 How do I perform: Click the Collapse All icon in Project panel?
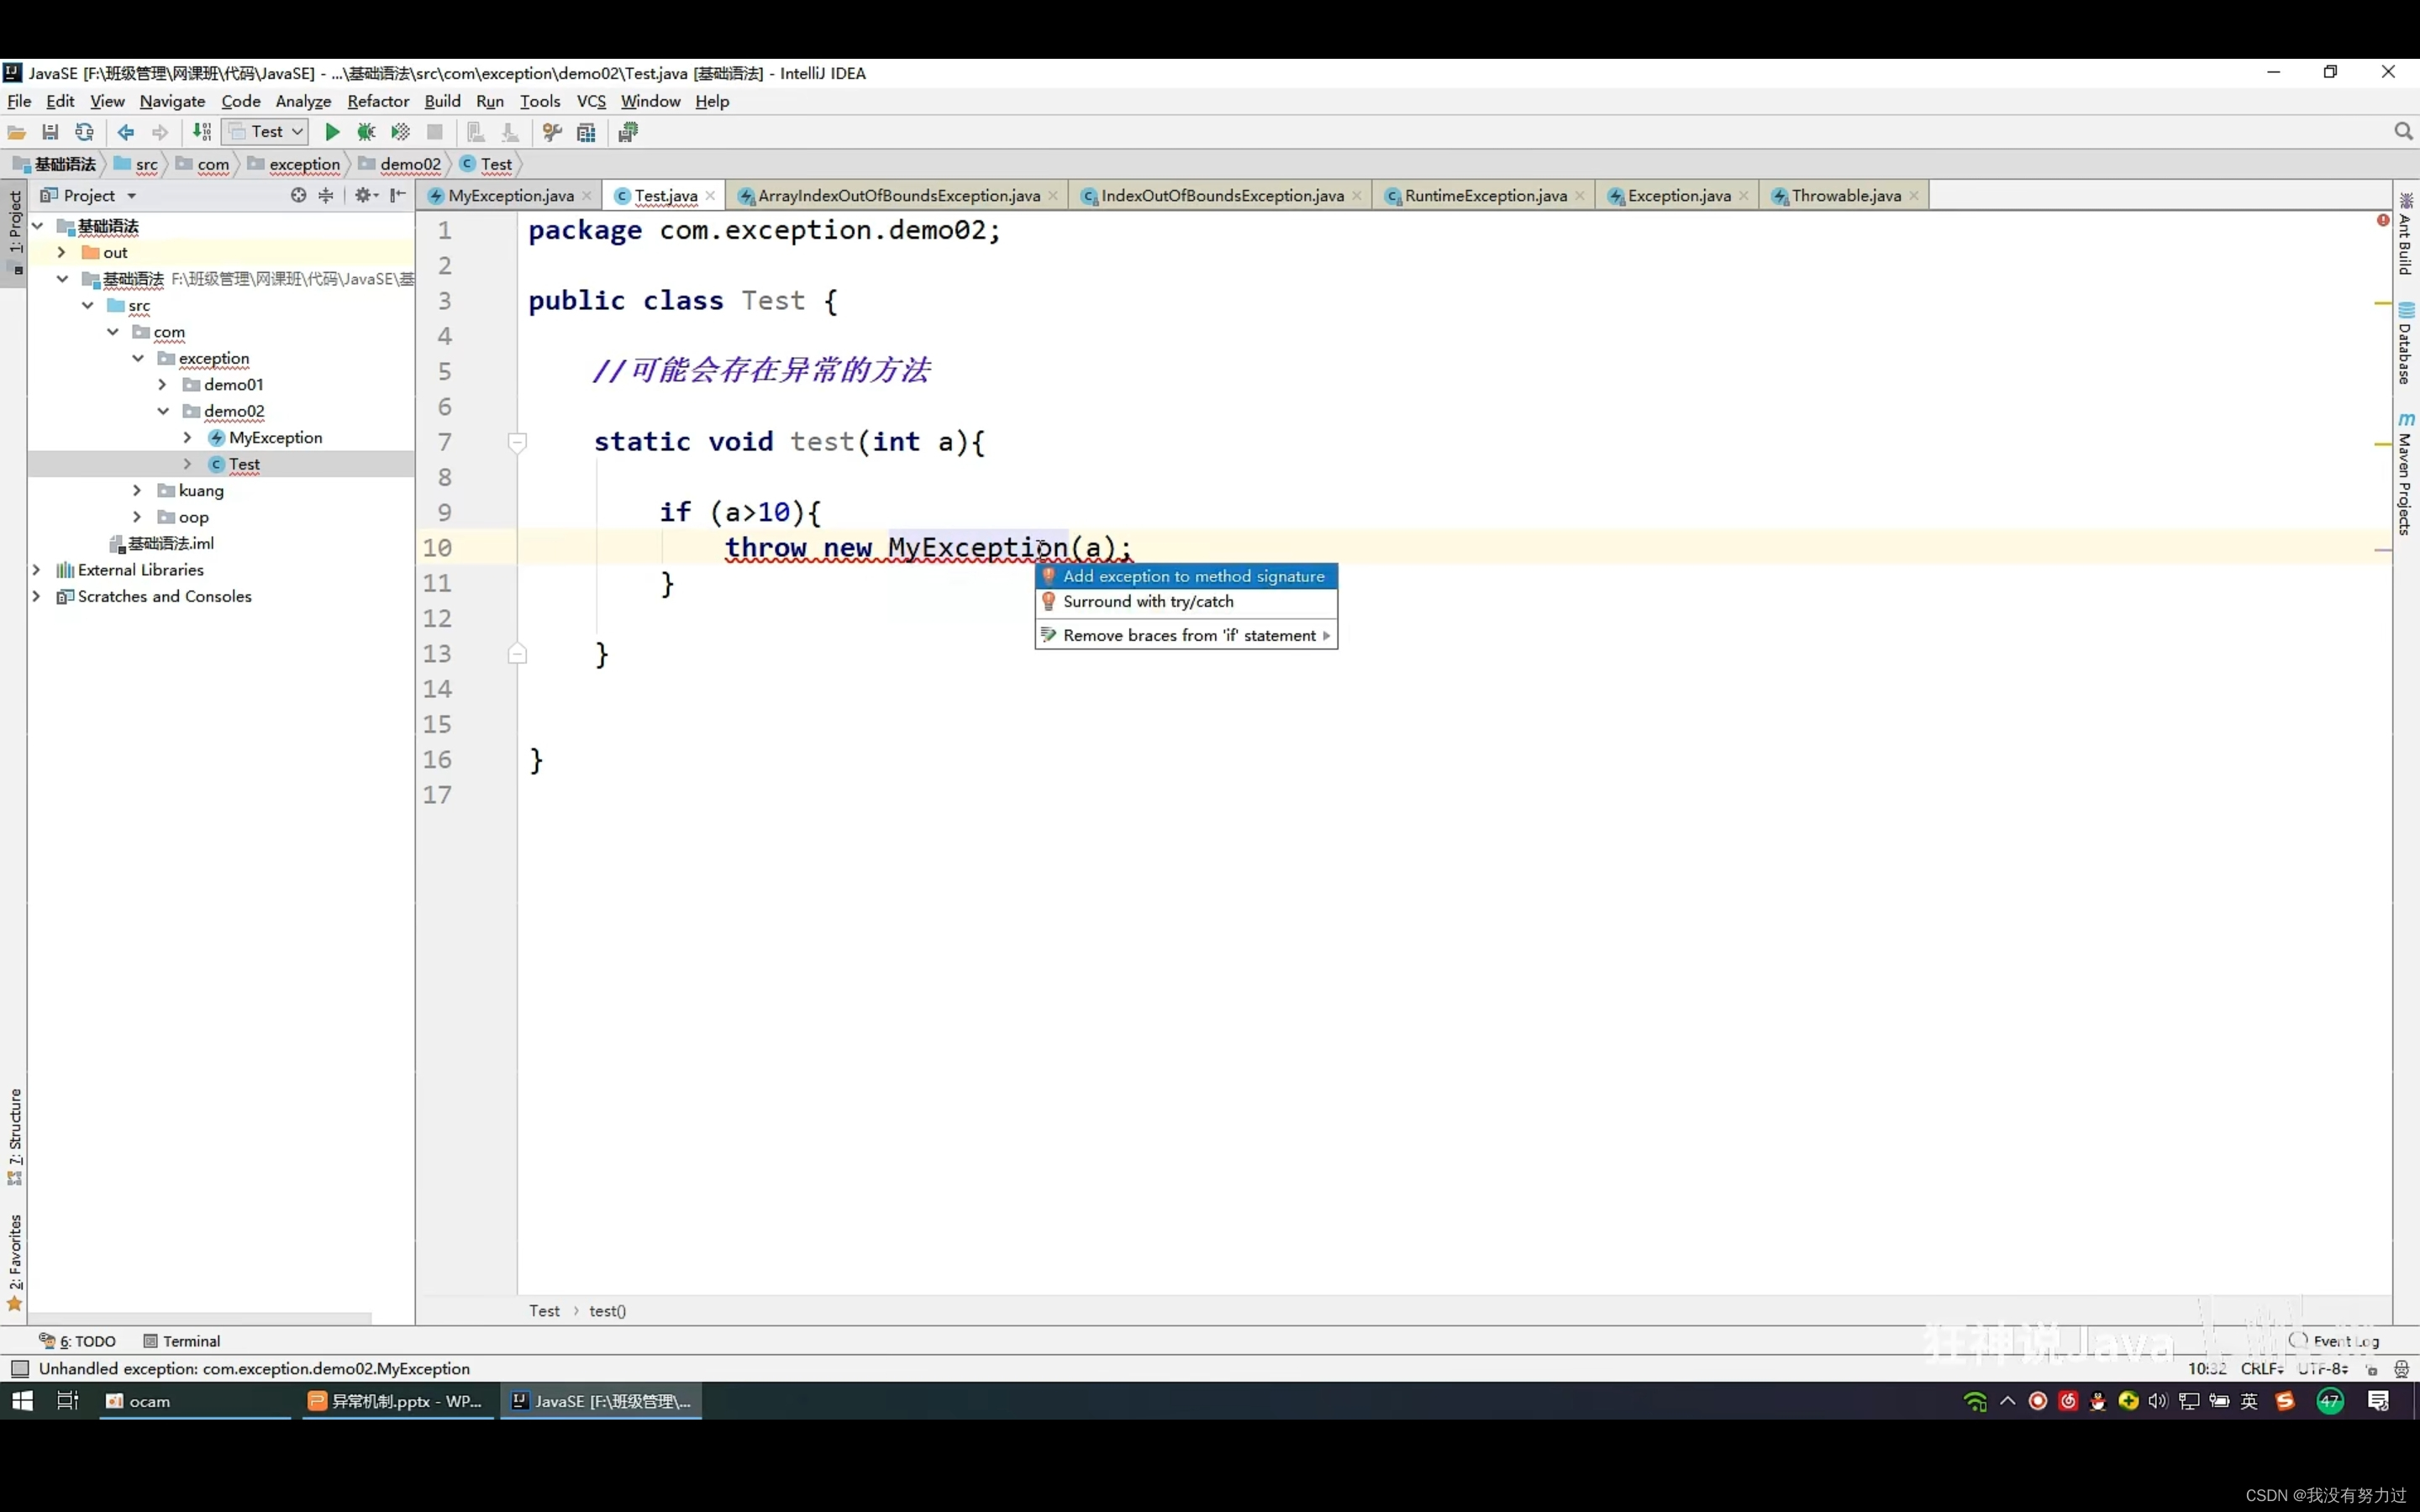coord(326,195)
